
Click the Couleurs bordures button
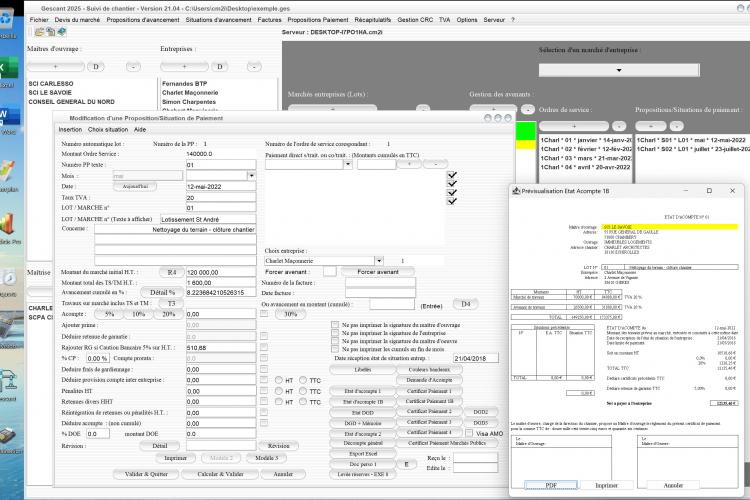click(x=429, y=369)
